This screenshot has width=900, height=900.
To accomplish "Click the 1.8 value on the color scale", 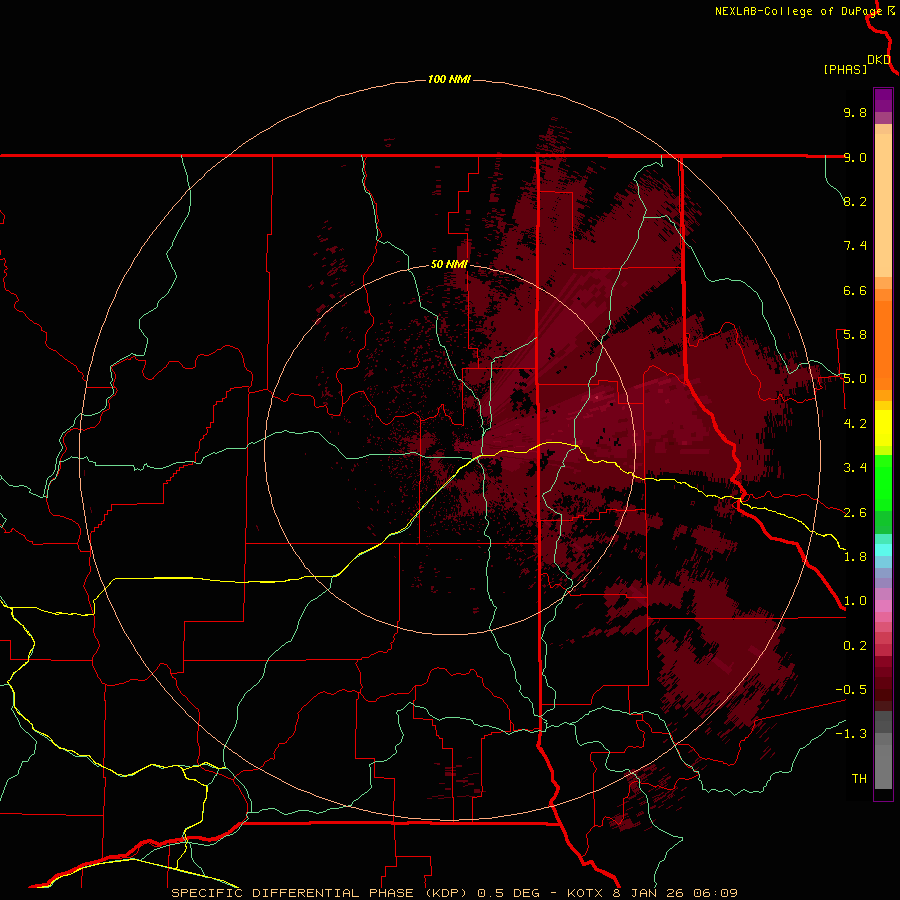I will (x=855, y=557).
